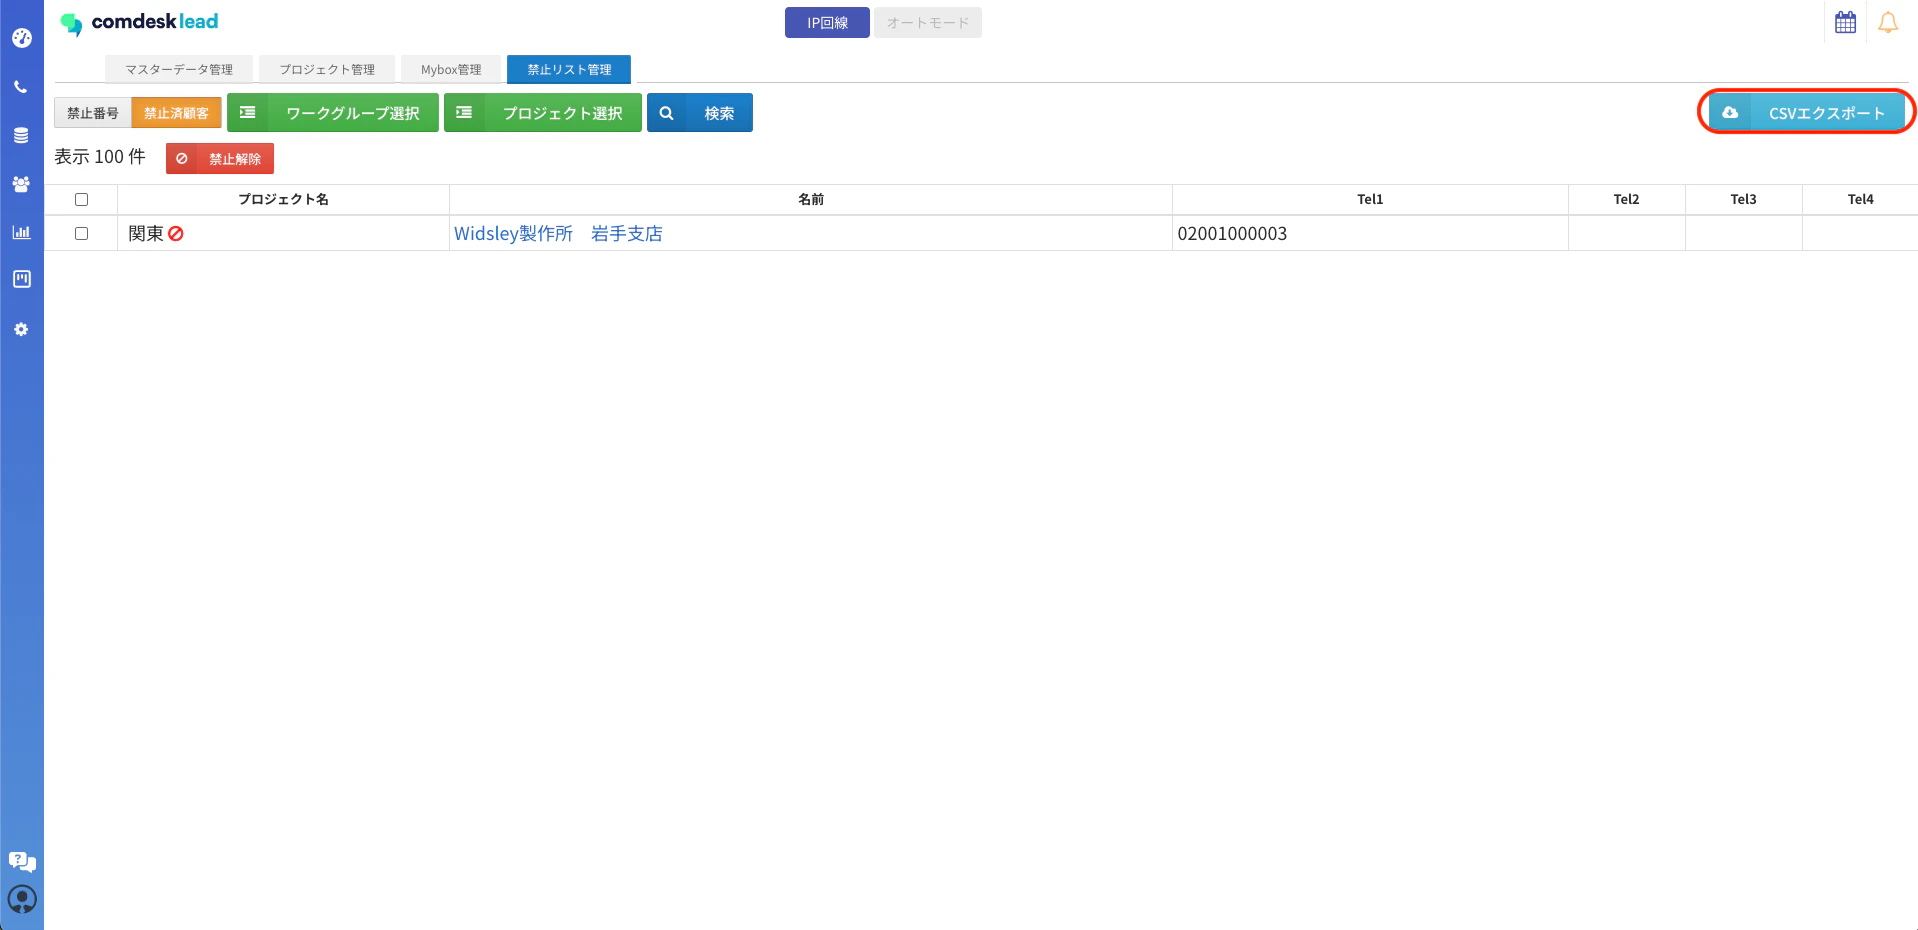Select the 禁止番号 toggle button
Screen dimensions: 1918x930
[x=93, y=113]
